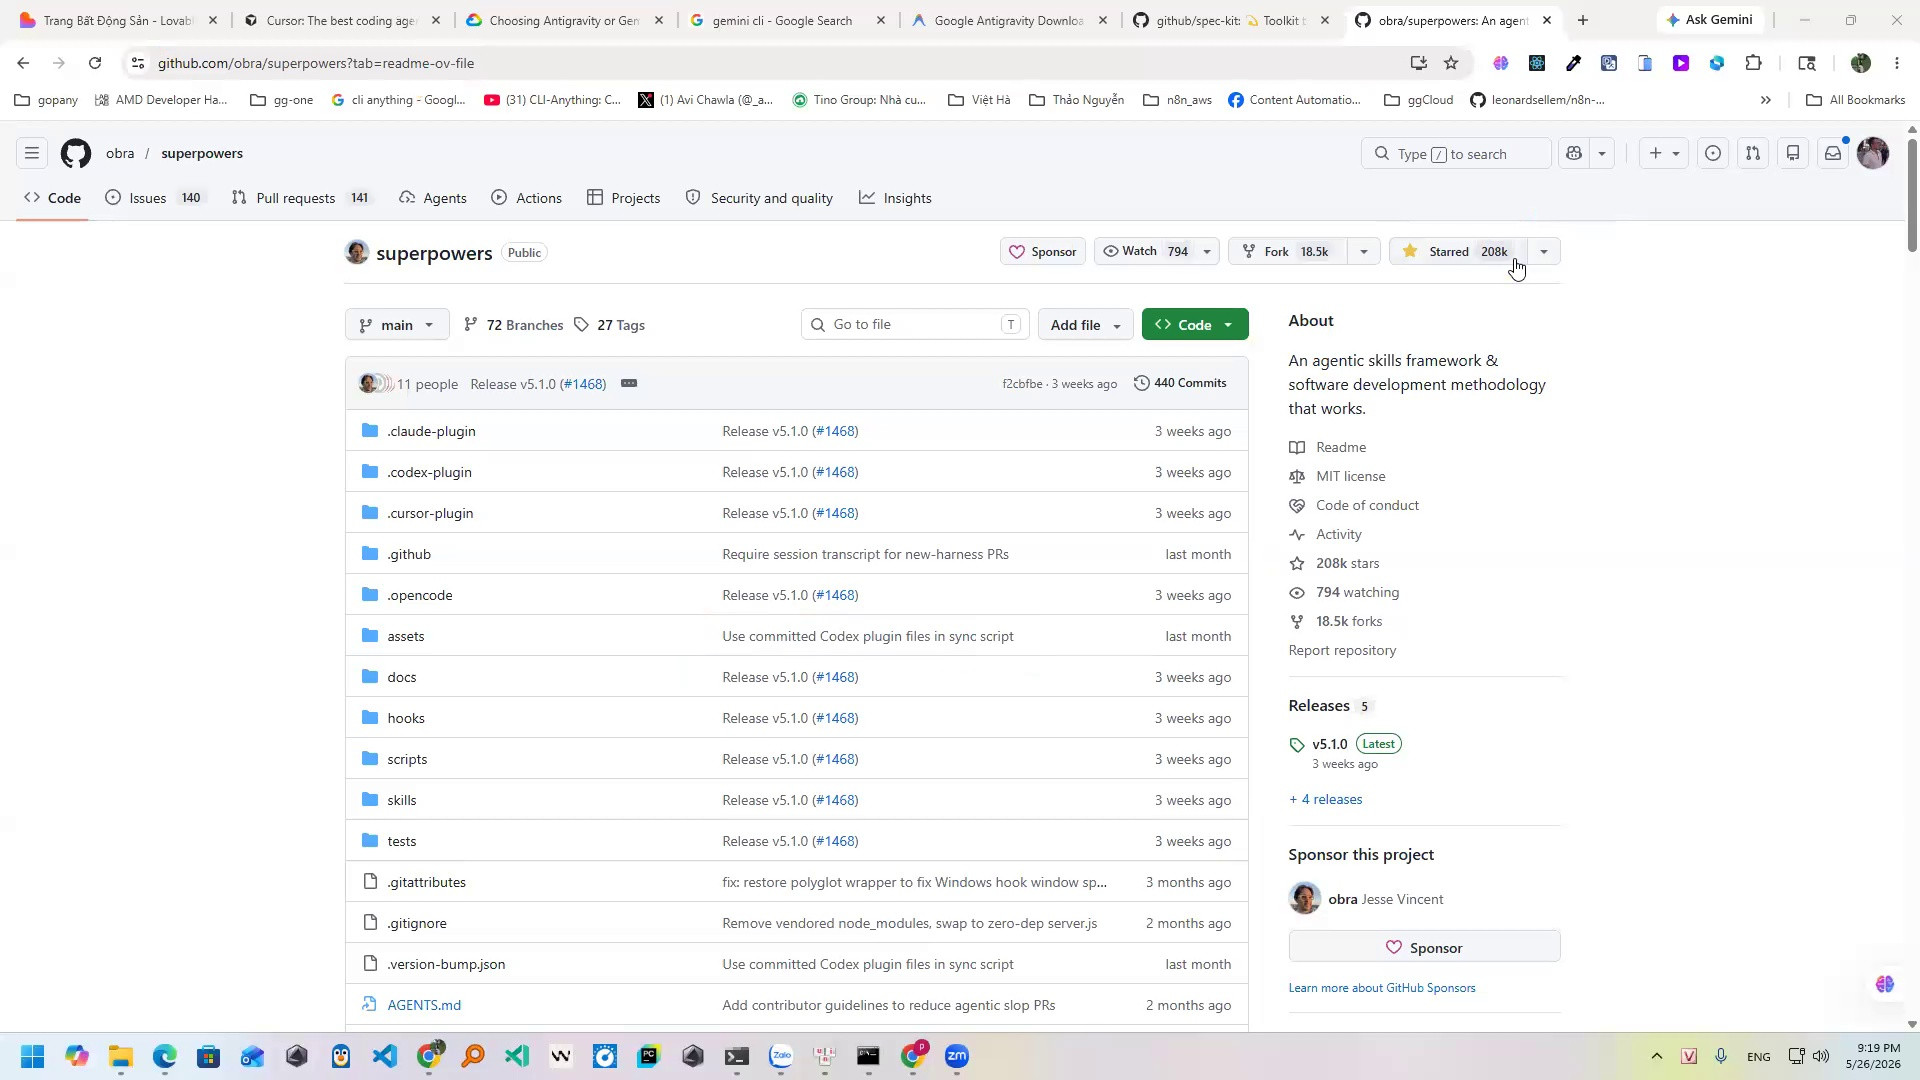Viewport: 1920px width, 1080px height.
Task: Open the + 4 releases link
Action: (1326, 799)
